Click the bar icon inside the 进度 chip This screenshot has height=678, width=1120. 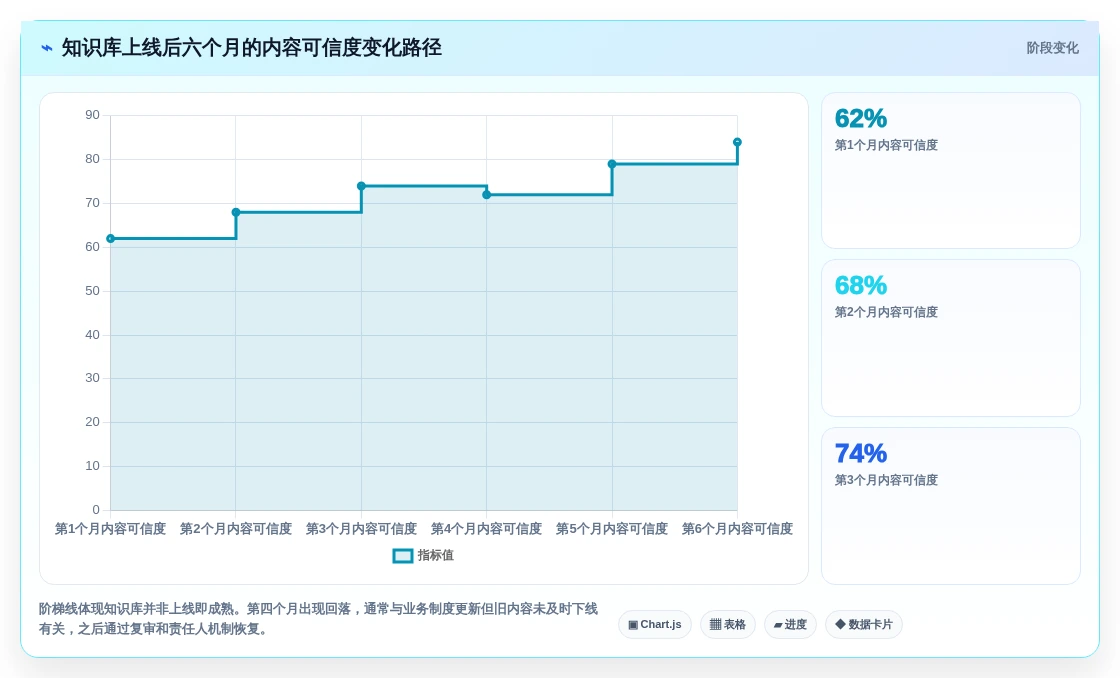(x=778, y=625)
